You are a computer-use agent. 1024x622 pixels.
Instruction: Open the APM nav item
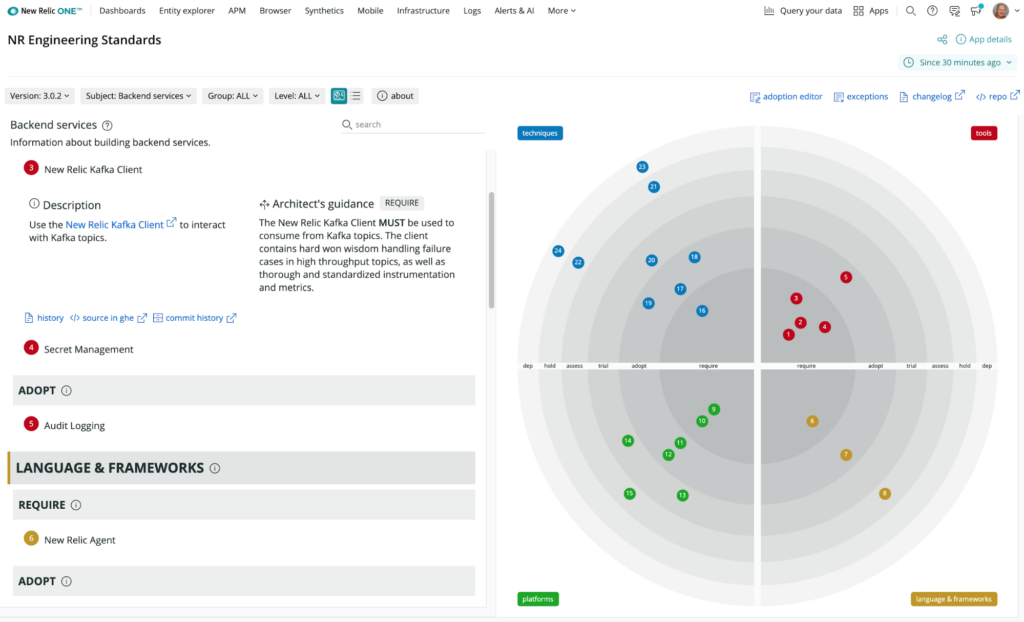click(237, 10)
